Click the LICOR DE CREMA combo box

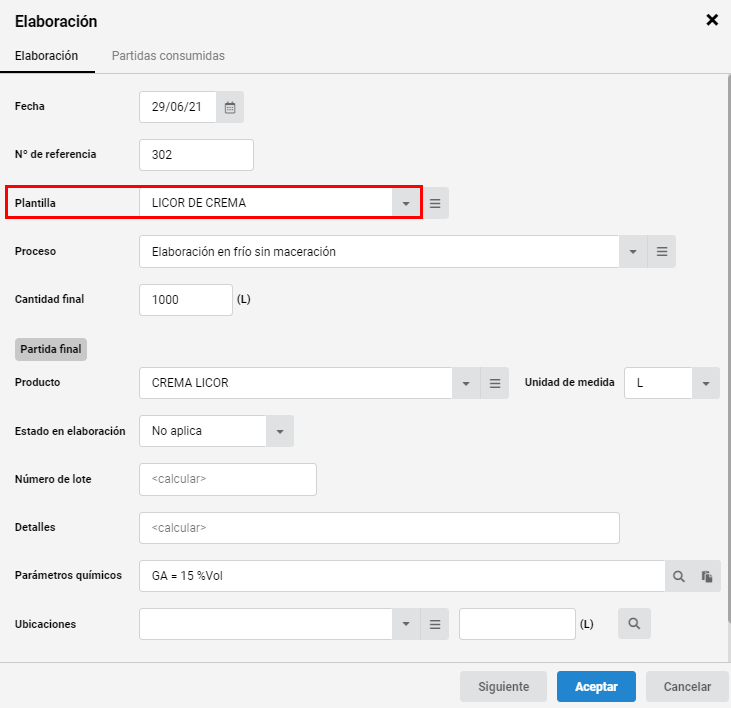(266, 203)
